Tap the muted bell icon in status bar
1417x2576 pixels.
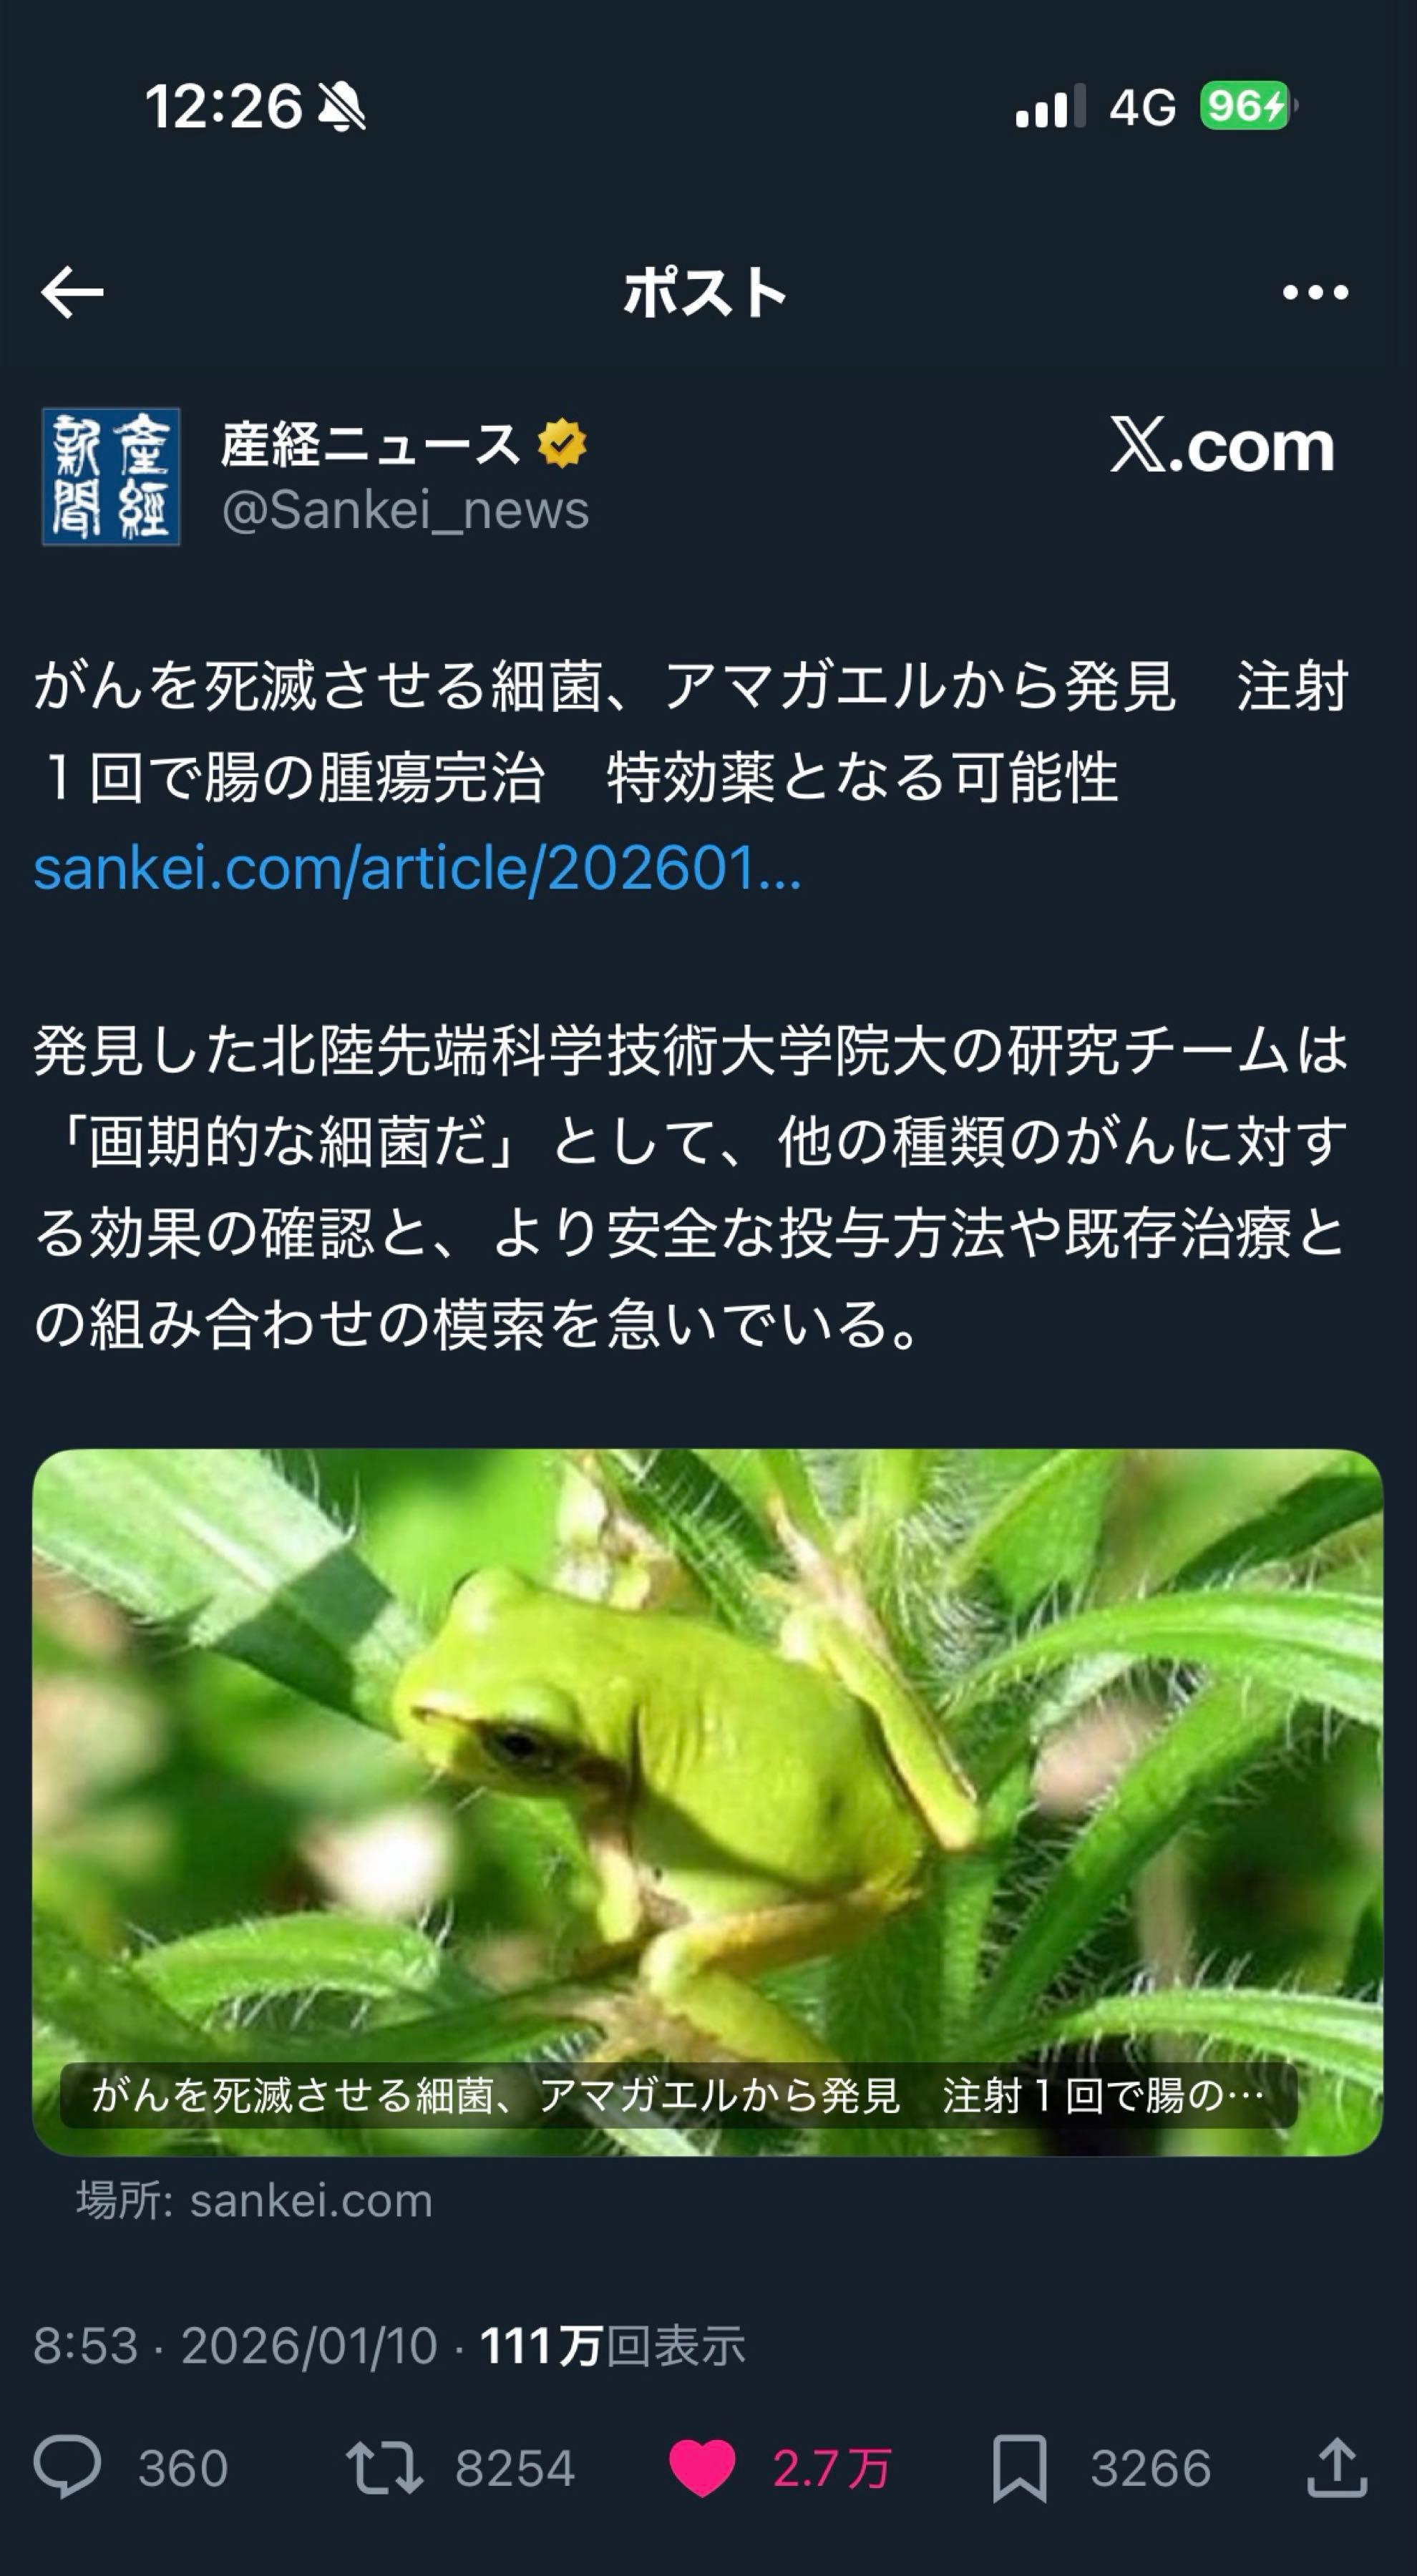pyautogui.click(x=341, y=107)
